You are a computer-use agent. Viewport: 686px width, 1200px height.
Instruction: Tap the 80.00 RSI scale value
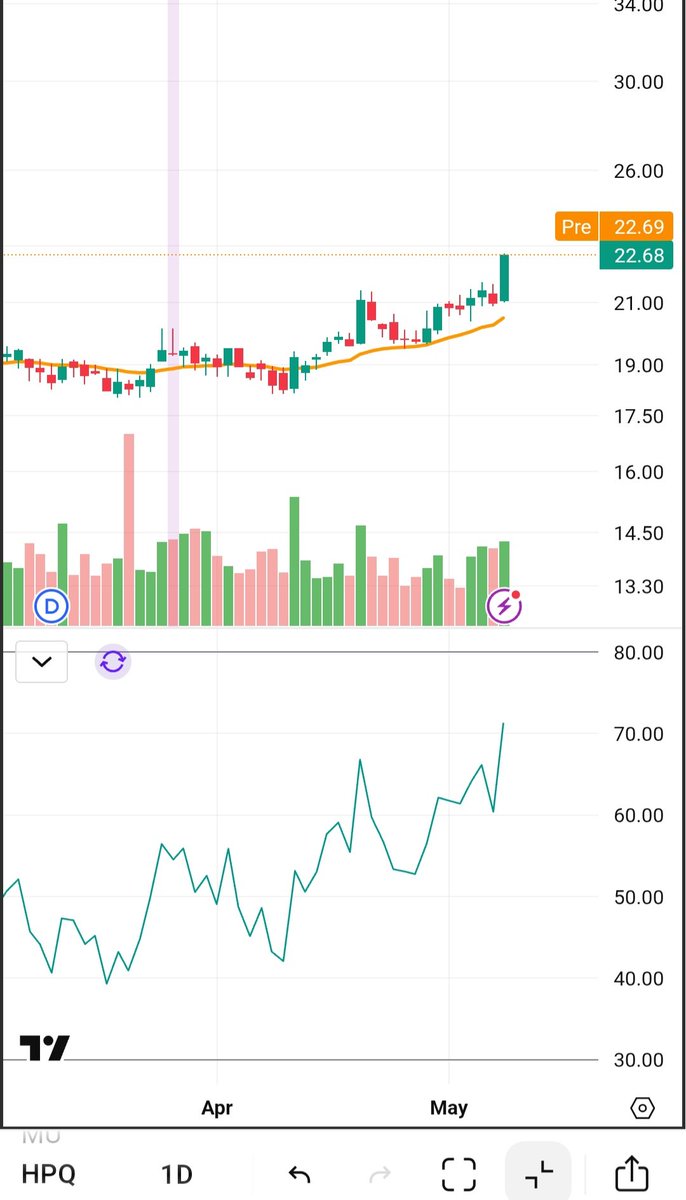(639, 653)
